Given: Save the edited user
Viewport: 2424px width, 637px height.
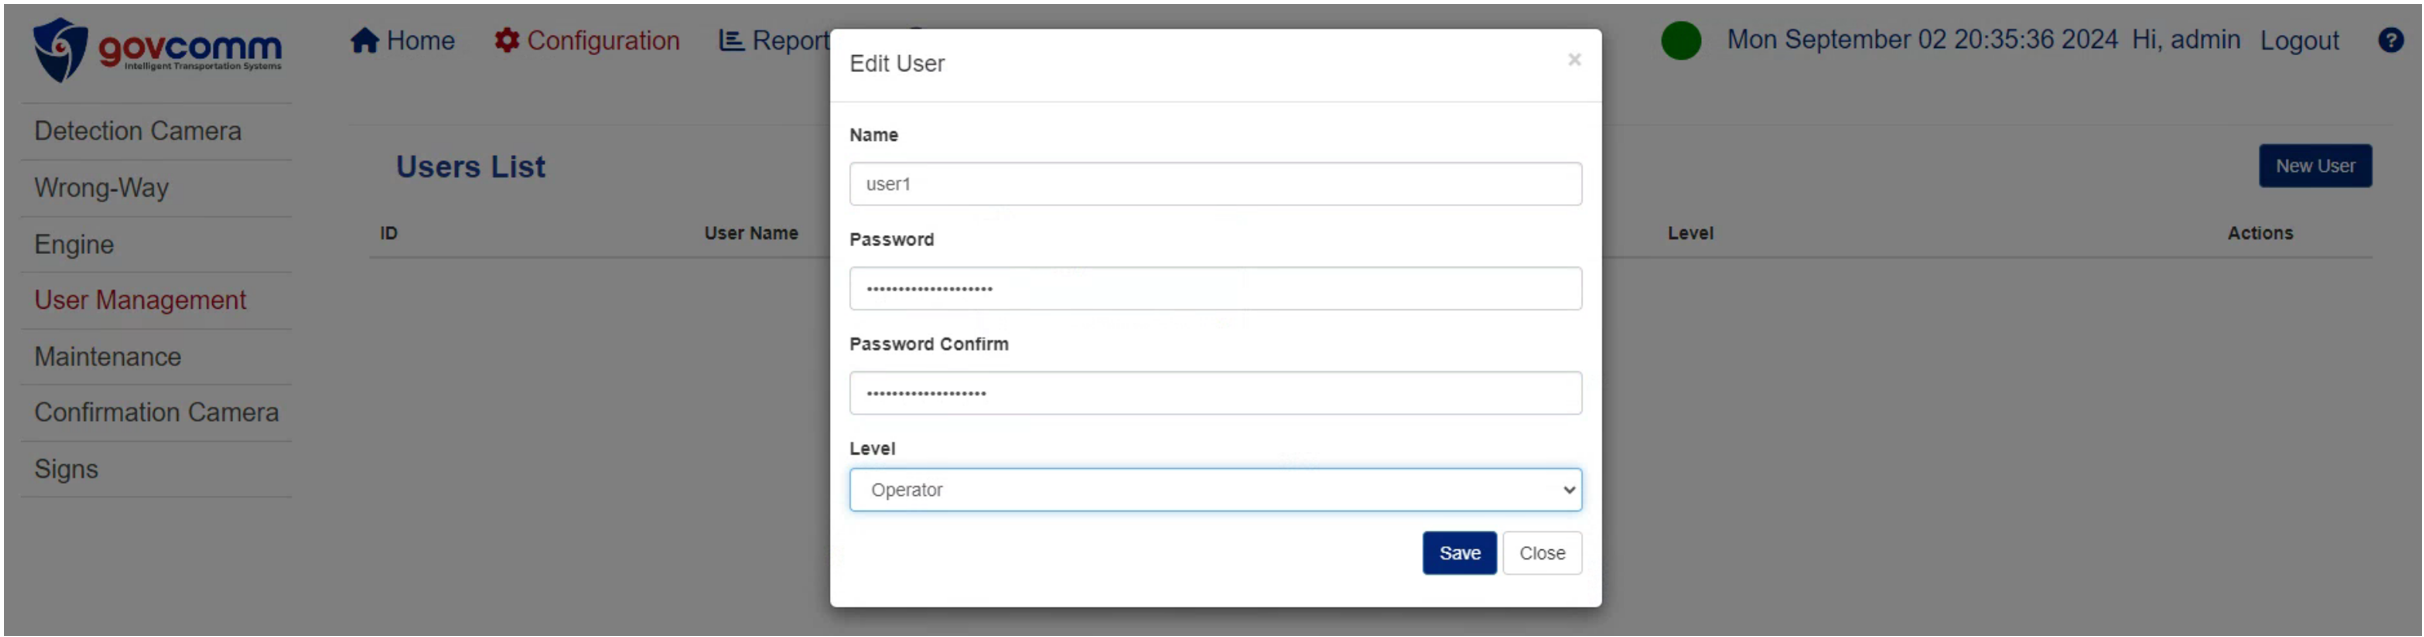Looking at the screenshot, I should pos(1459,553).
